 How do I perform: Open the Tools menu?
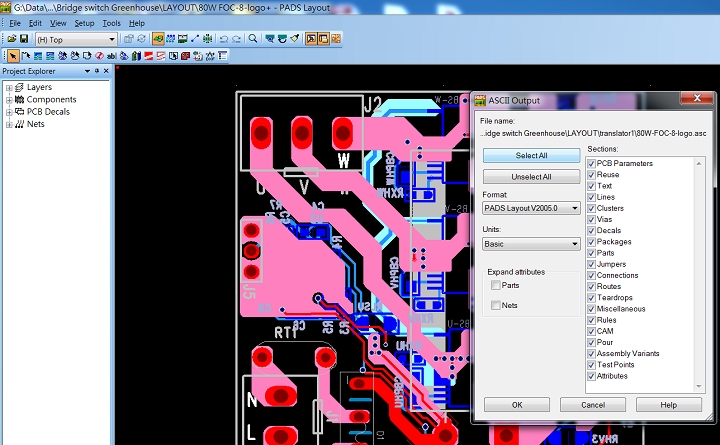point(111,22)
